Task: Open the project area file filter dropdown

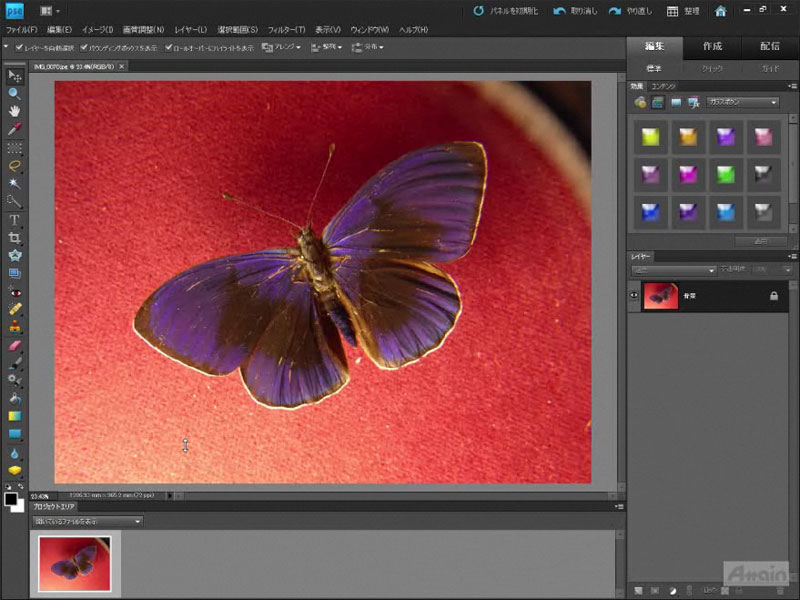Action: [88, 521]
